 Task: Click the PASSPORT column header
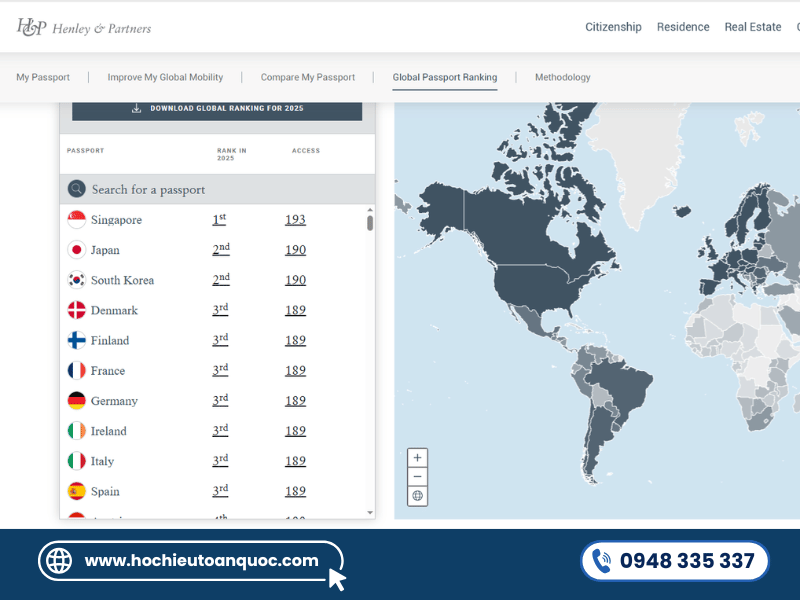tap(85, 151)
